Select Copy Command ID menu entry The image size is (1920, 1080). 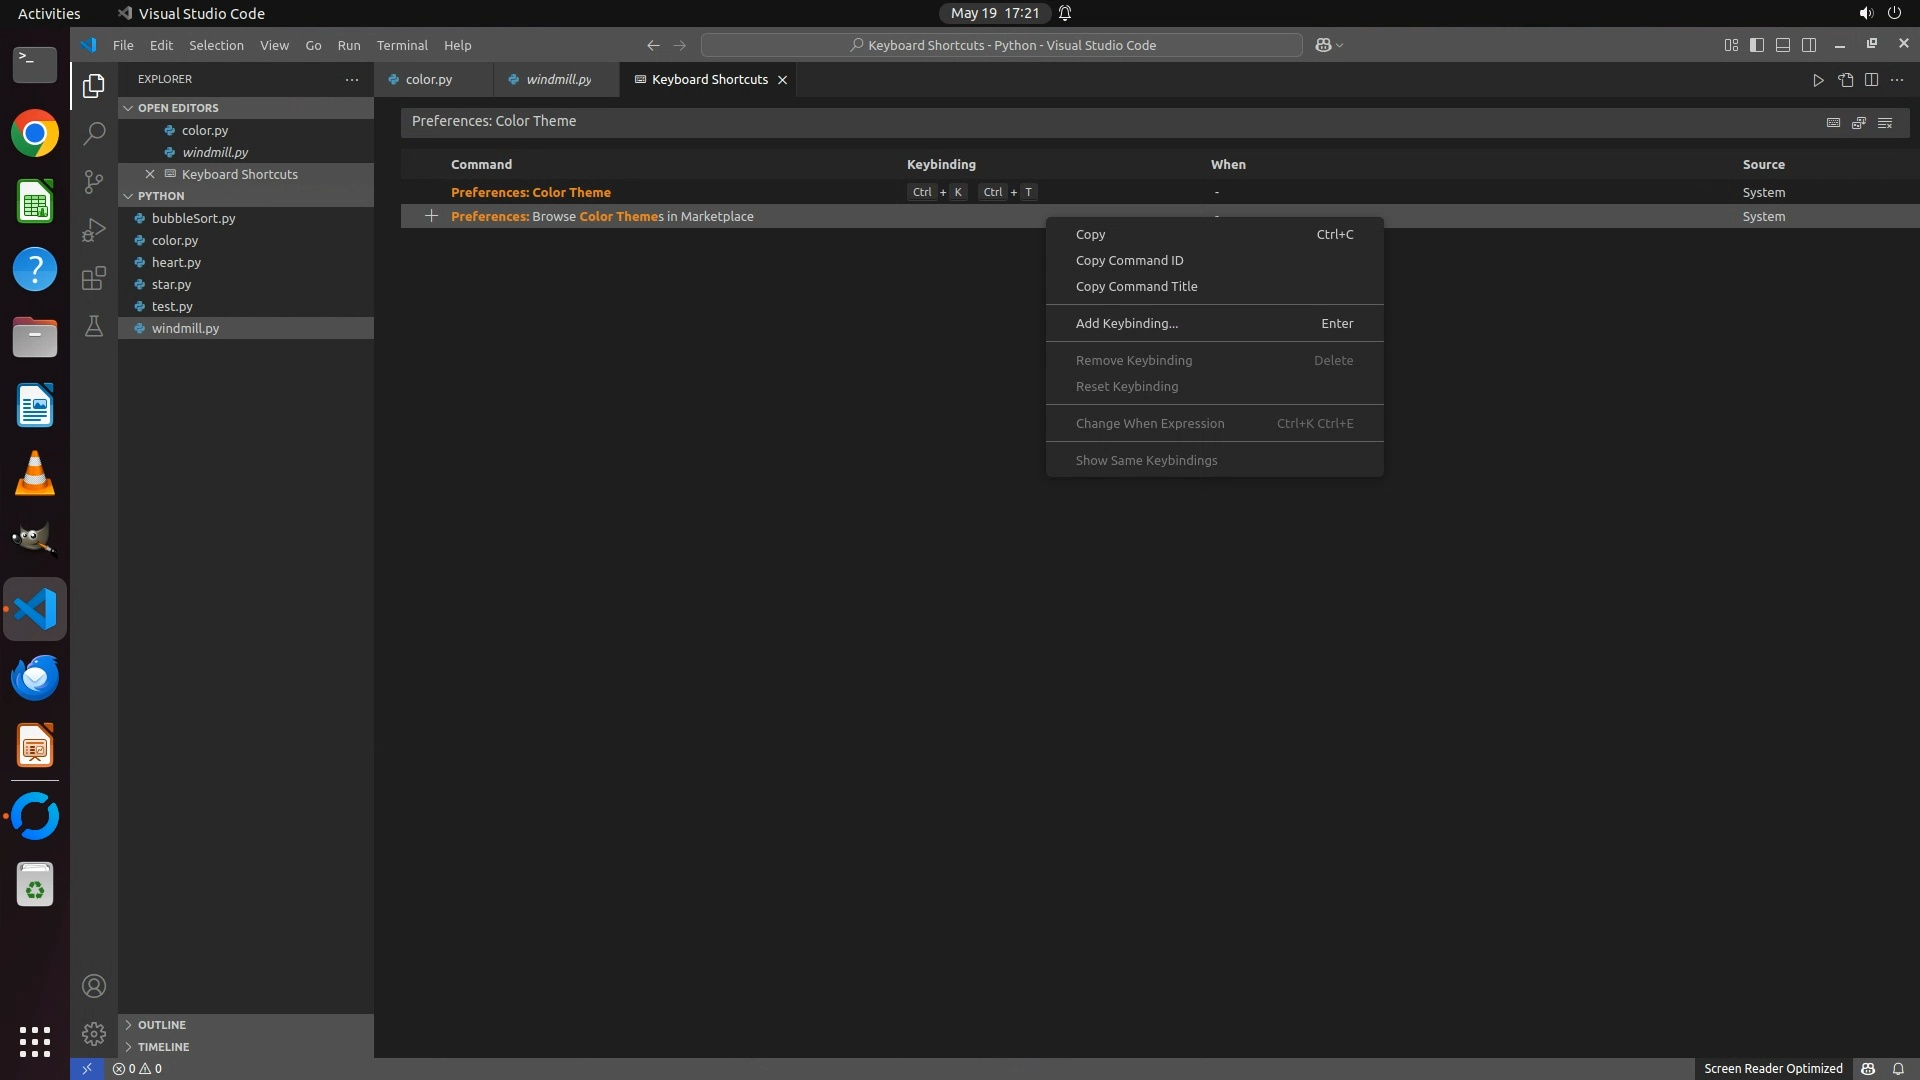click(x=1129, y=260)
